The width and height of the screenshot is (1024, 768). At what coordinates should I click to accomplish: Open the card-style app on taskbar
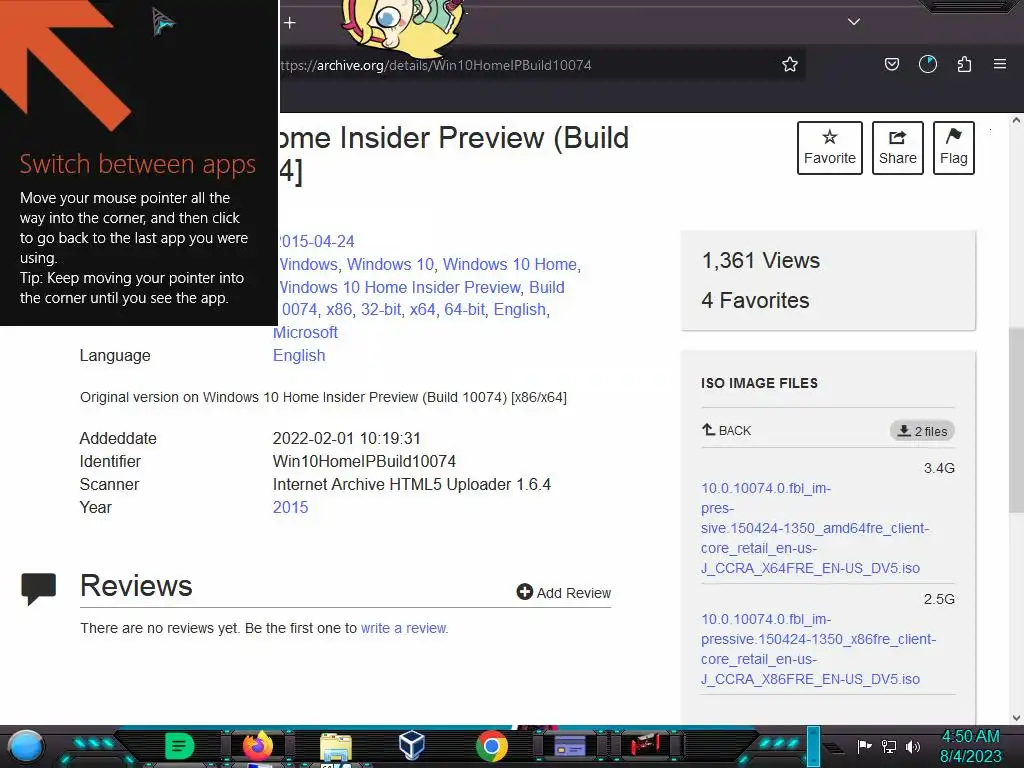pos(569,746)
